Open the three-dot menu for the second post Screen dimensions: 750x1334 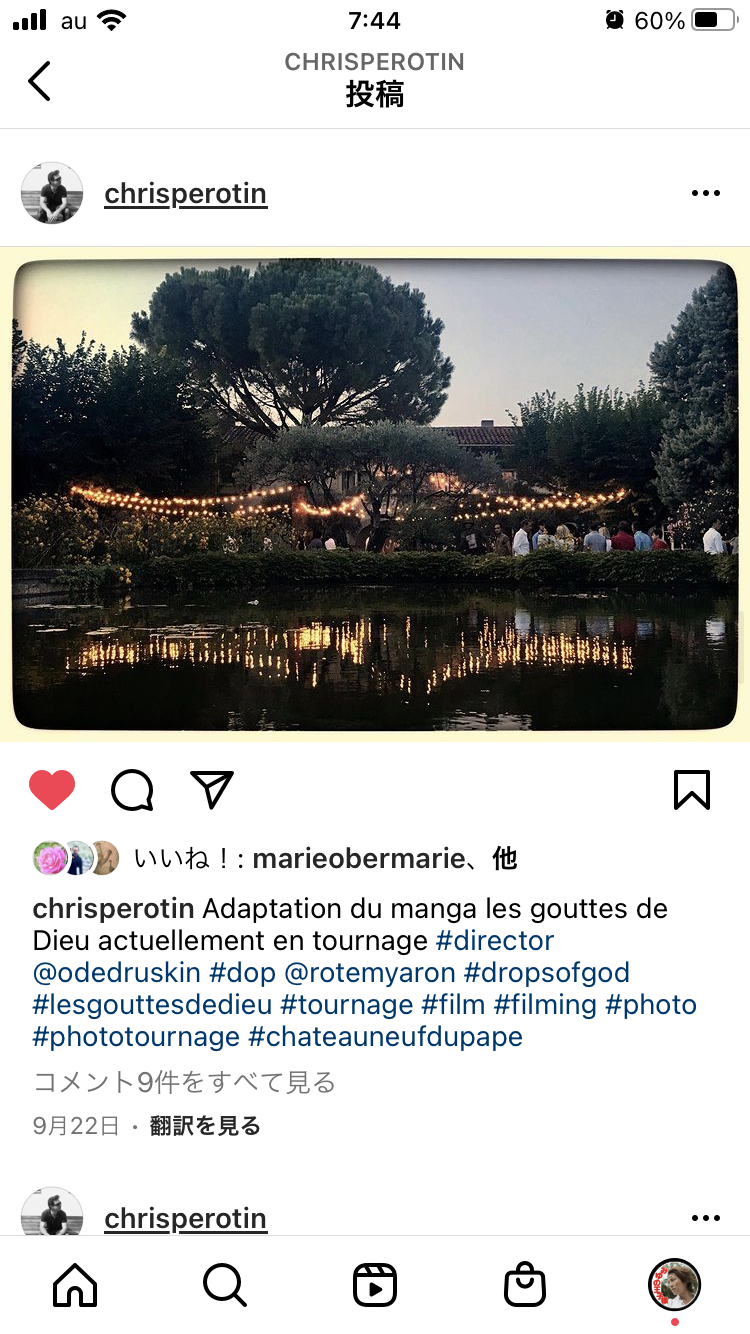(x=706, y=1218)
